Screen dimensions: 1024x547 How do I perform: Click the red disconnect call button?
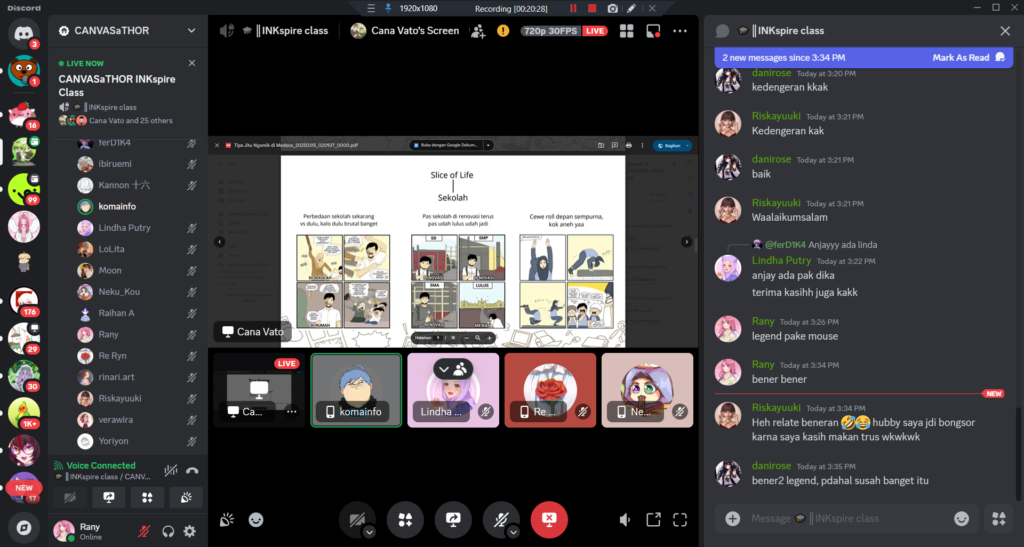click(549, 520)
